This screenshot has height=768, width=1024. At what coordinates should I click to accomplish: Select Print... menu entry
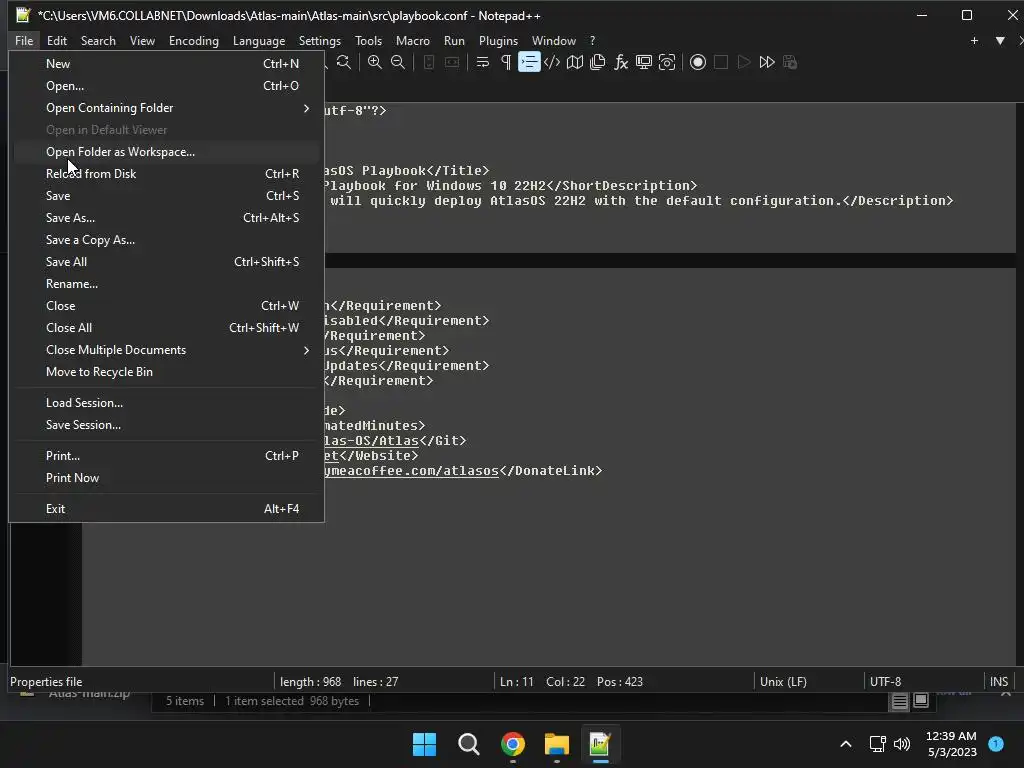(167, 456)
